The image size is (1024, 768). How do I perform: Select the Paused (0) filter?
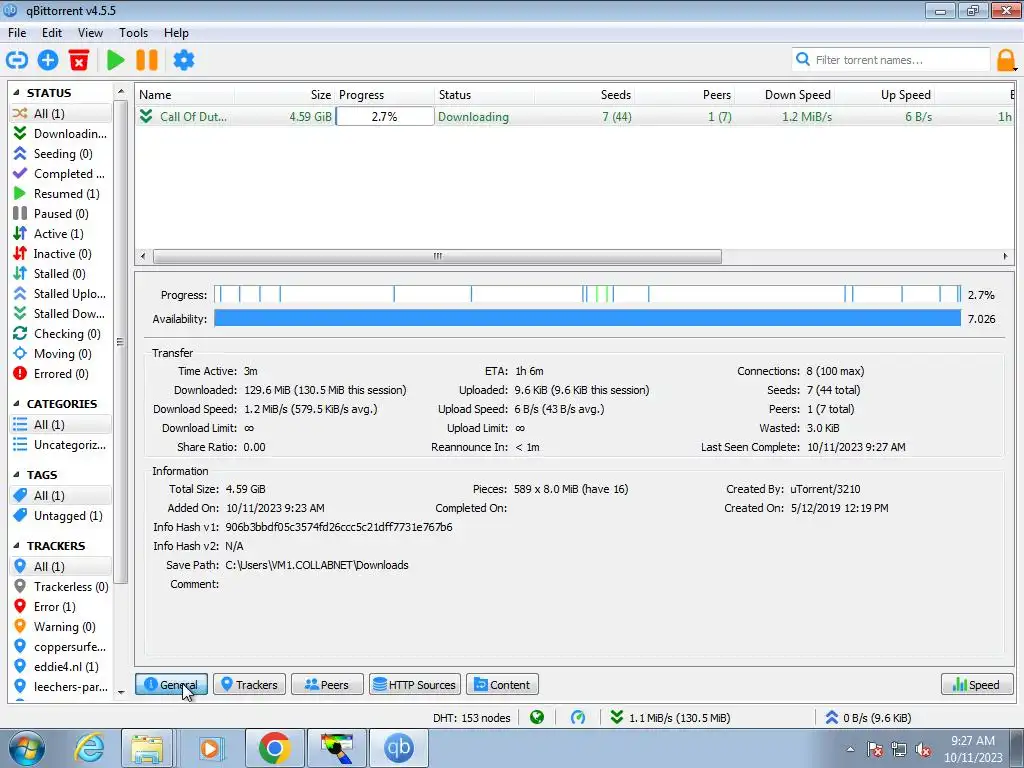[61, 214]
